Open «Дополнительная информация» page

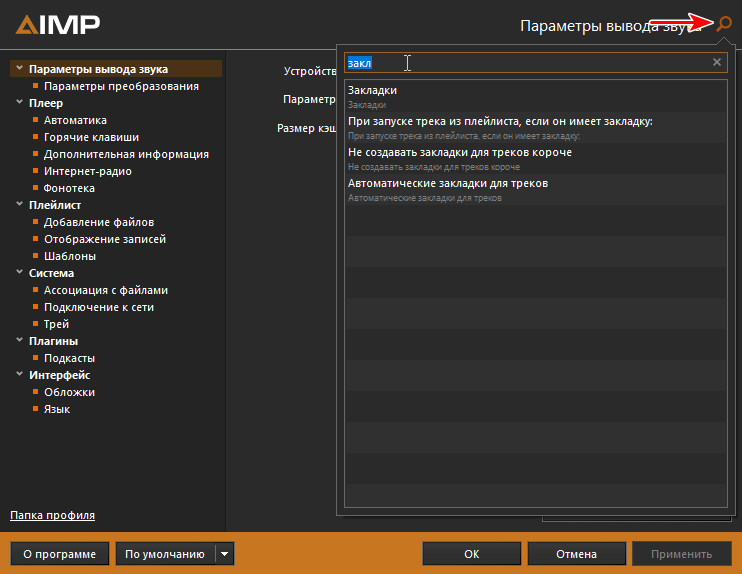[126, 154]
